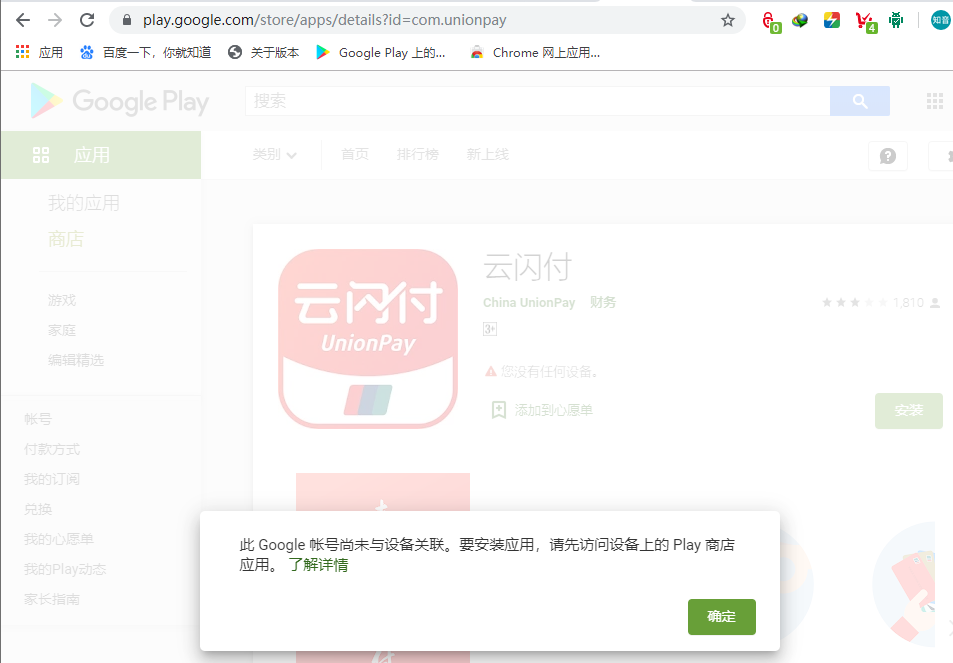953x663 pixels.
Task: Open 帐号 in the sidebar
Action: point(38,419)
